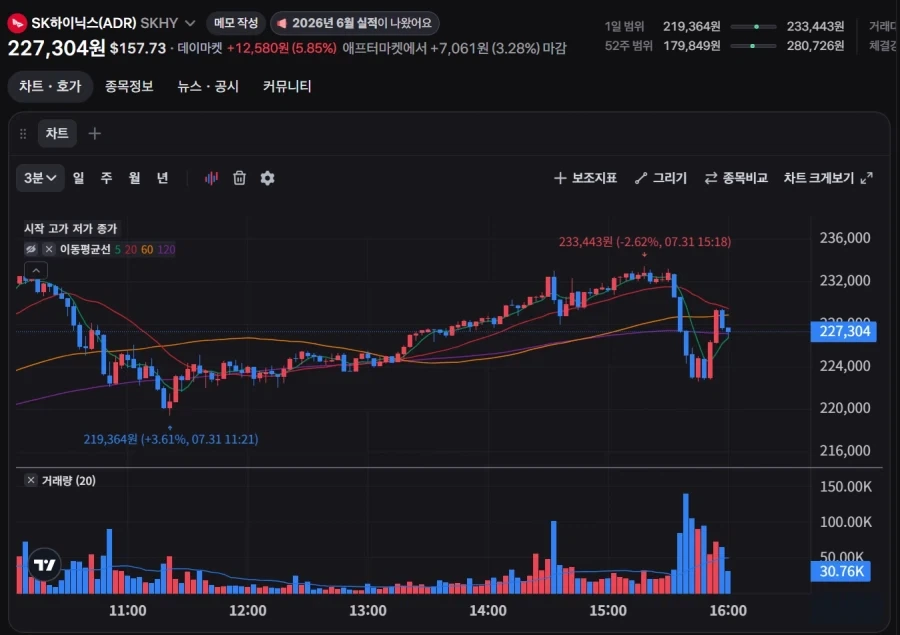900x635 pixels.
Task: Click the 시작 고가 저가 종가 legend
Action: point(70,229)
